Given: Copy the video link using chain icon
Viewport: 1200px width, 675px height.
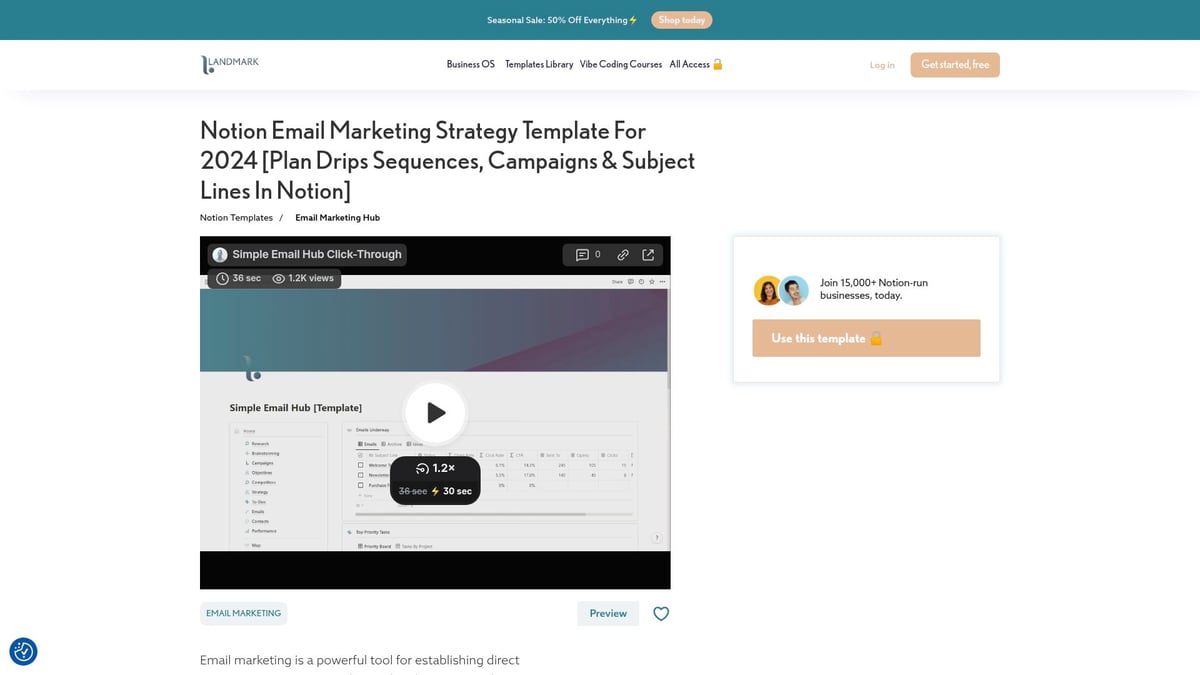Looking at the screenshot, I should (622, 255).
